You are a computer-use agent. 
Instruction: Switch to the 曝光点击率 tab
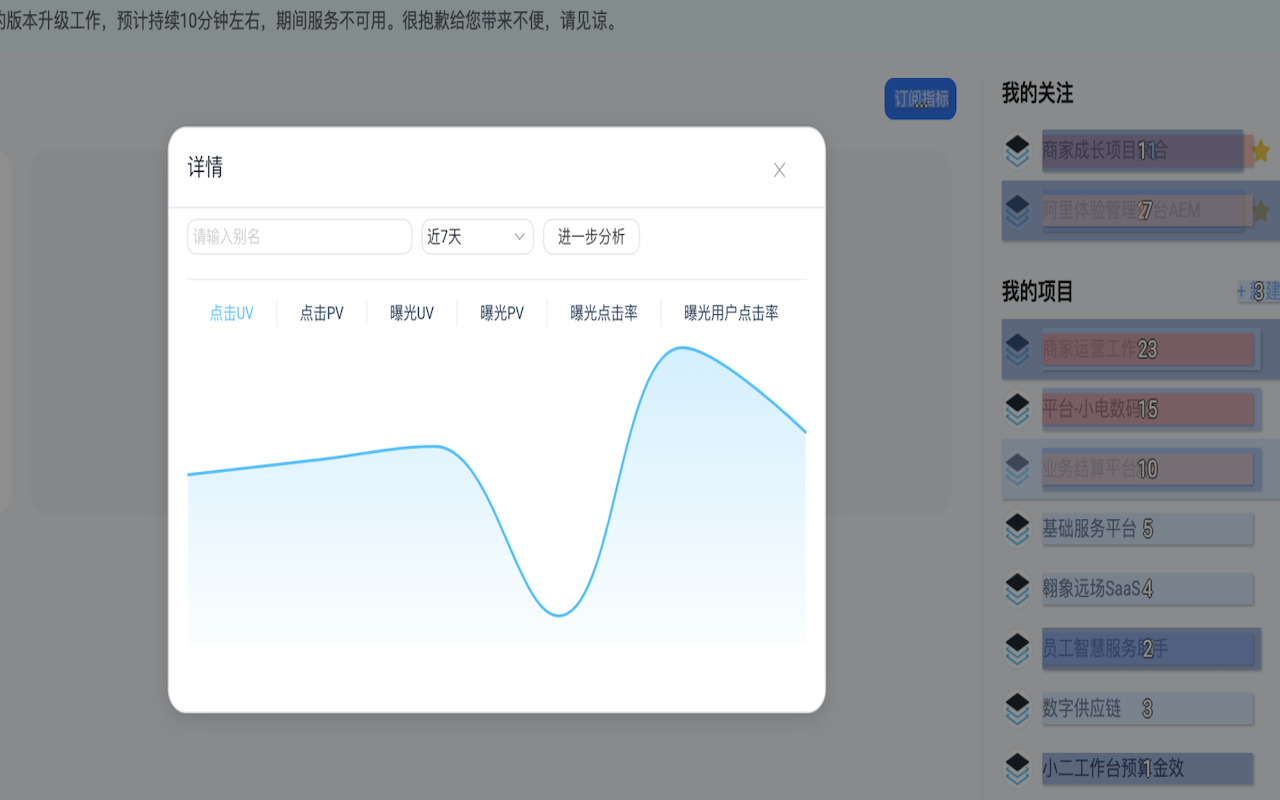[x=604, y=313]
